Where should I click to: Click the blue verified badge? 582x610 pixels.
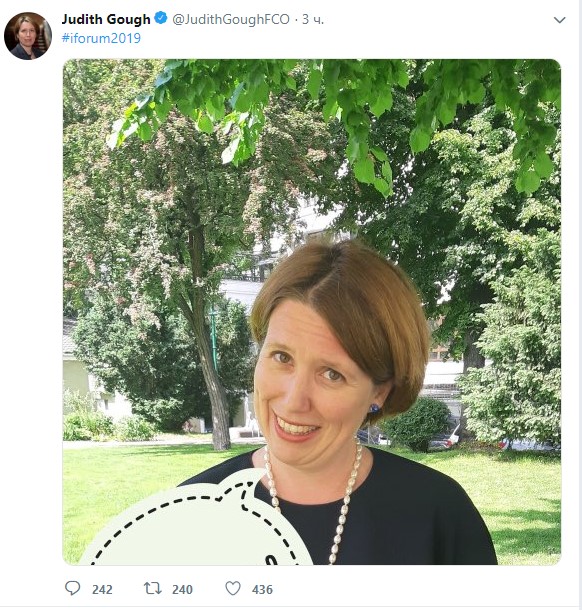coord(161,18)
